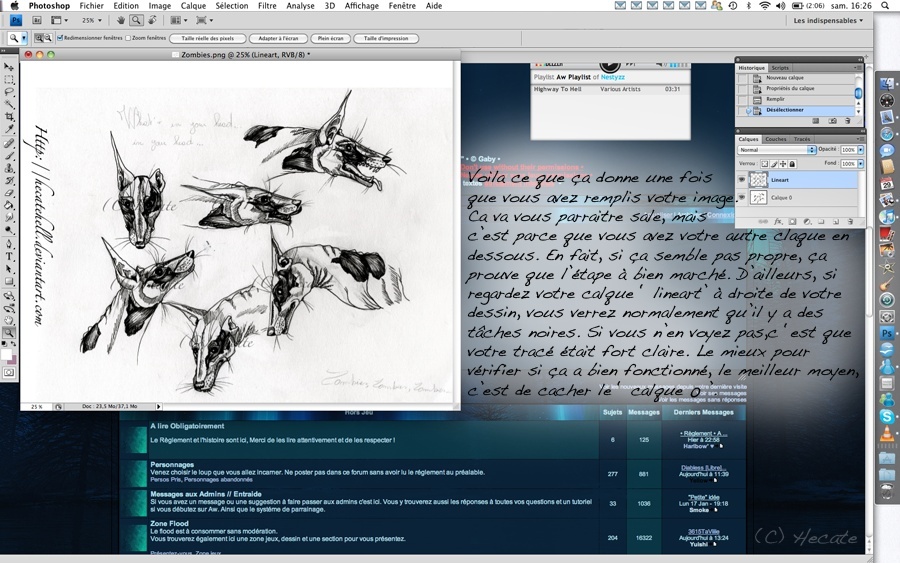Select the Move tool
Image resolution: width=900 pixels, height=563 pixels.
9,67
